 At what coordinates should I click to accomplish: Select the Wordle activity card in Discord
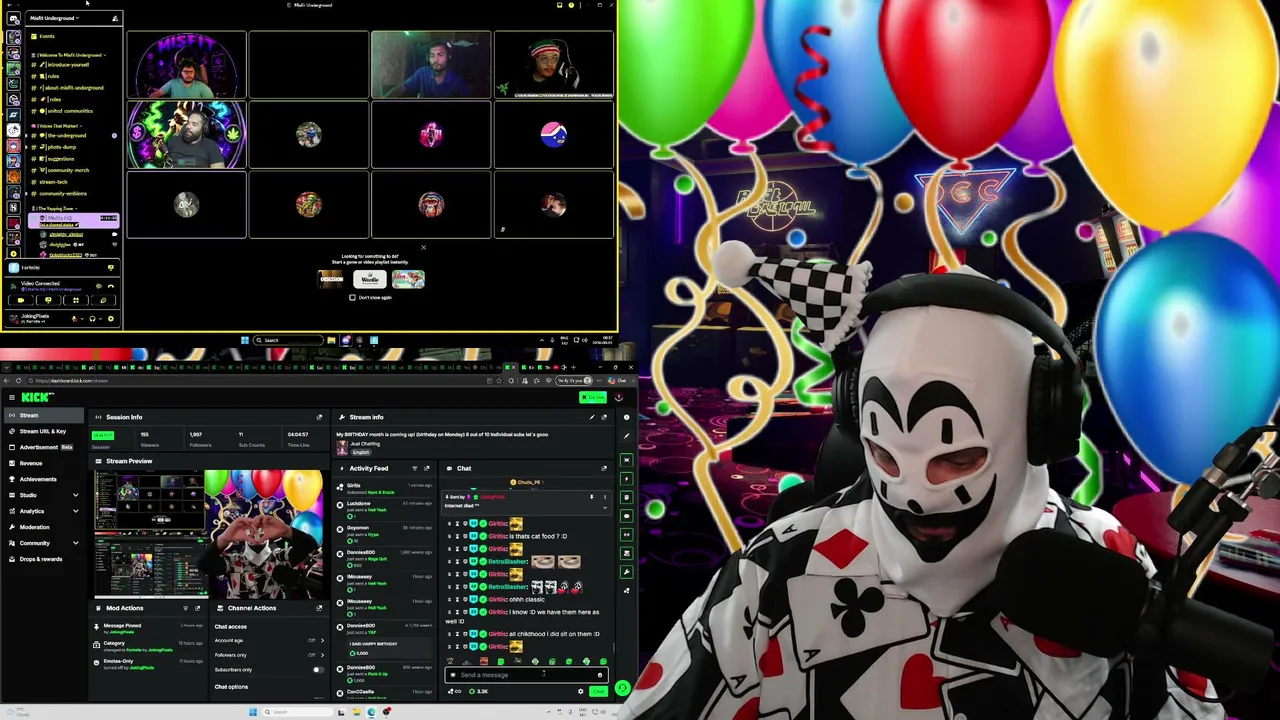tap(370, 279)
